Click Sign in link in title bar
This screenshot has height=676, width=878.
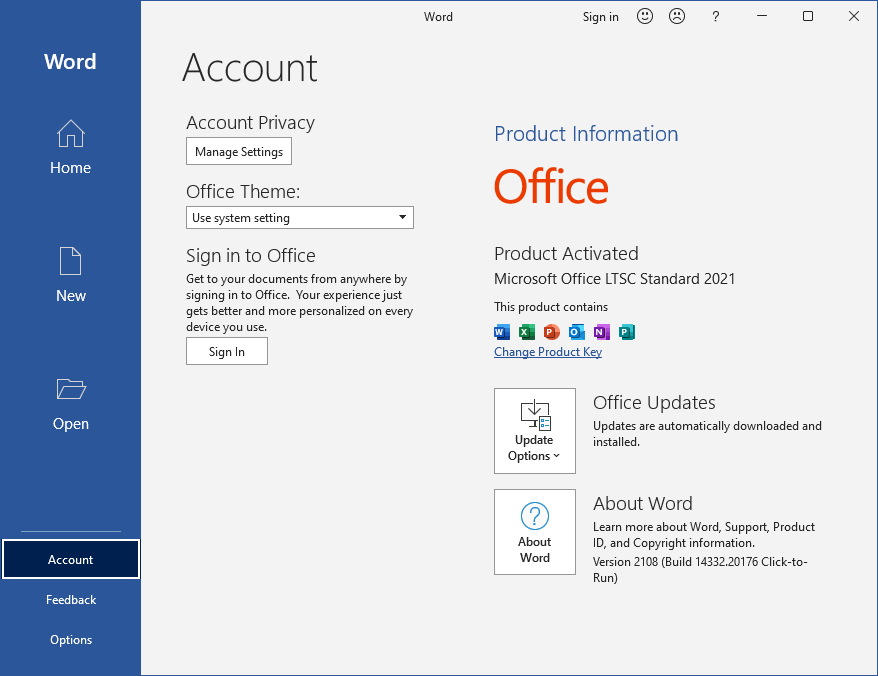tap(600, 17)
